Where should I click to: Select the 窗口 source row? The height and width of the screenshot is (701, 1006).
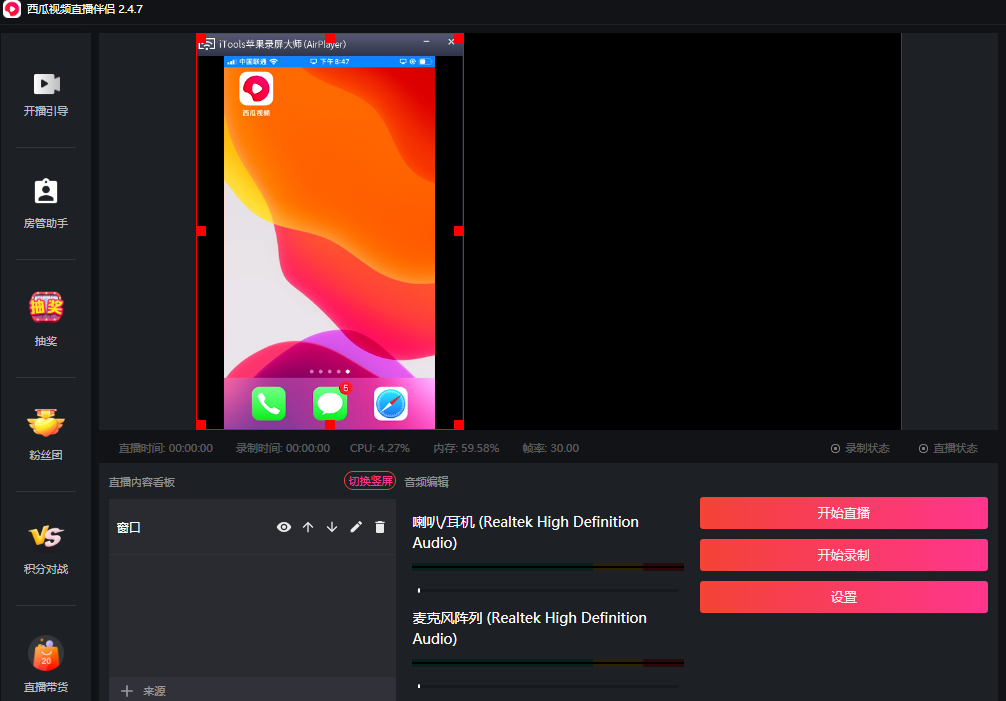pos(252,527)
